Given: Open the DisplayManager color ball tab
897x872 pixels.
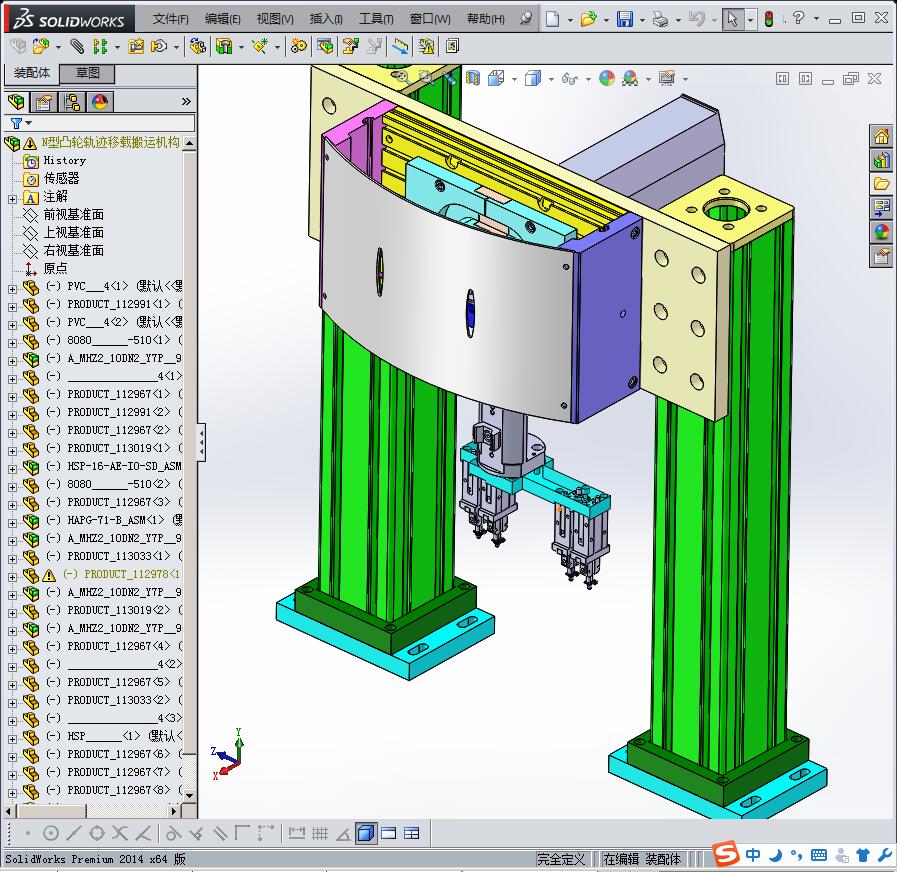Looking at the screenshot, I should tap(100, 102).
